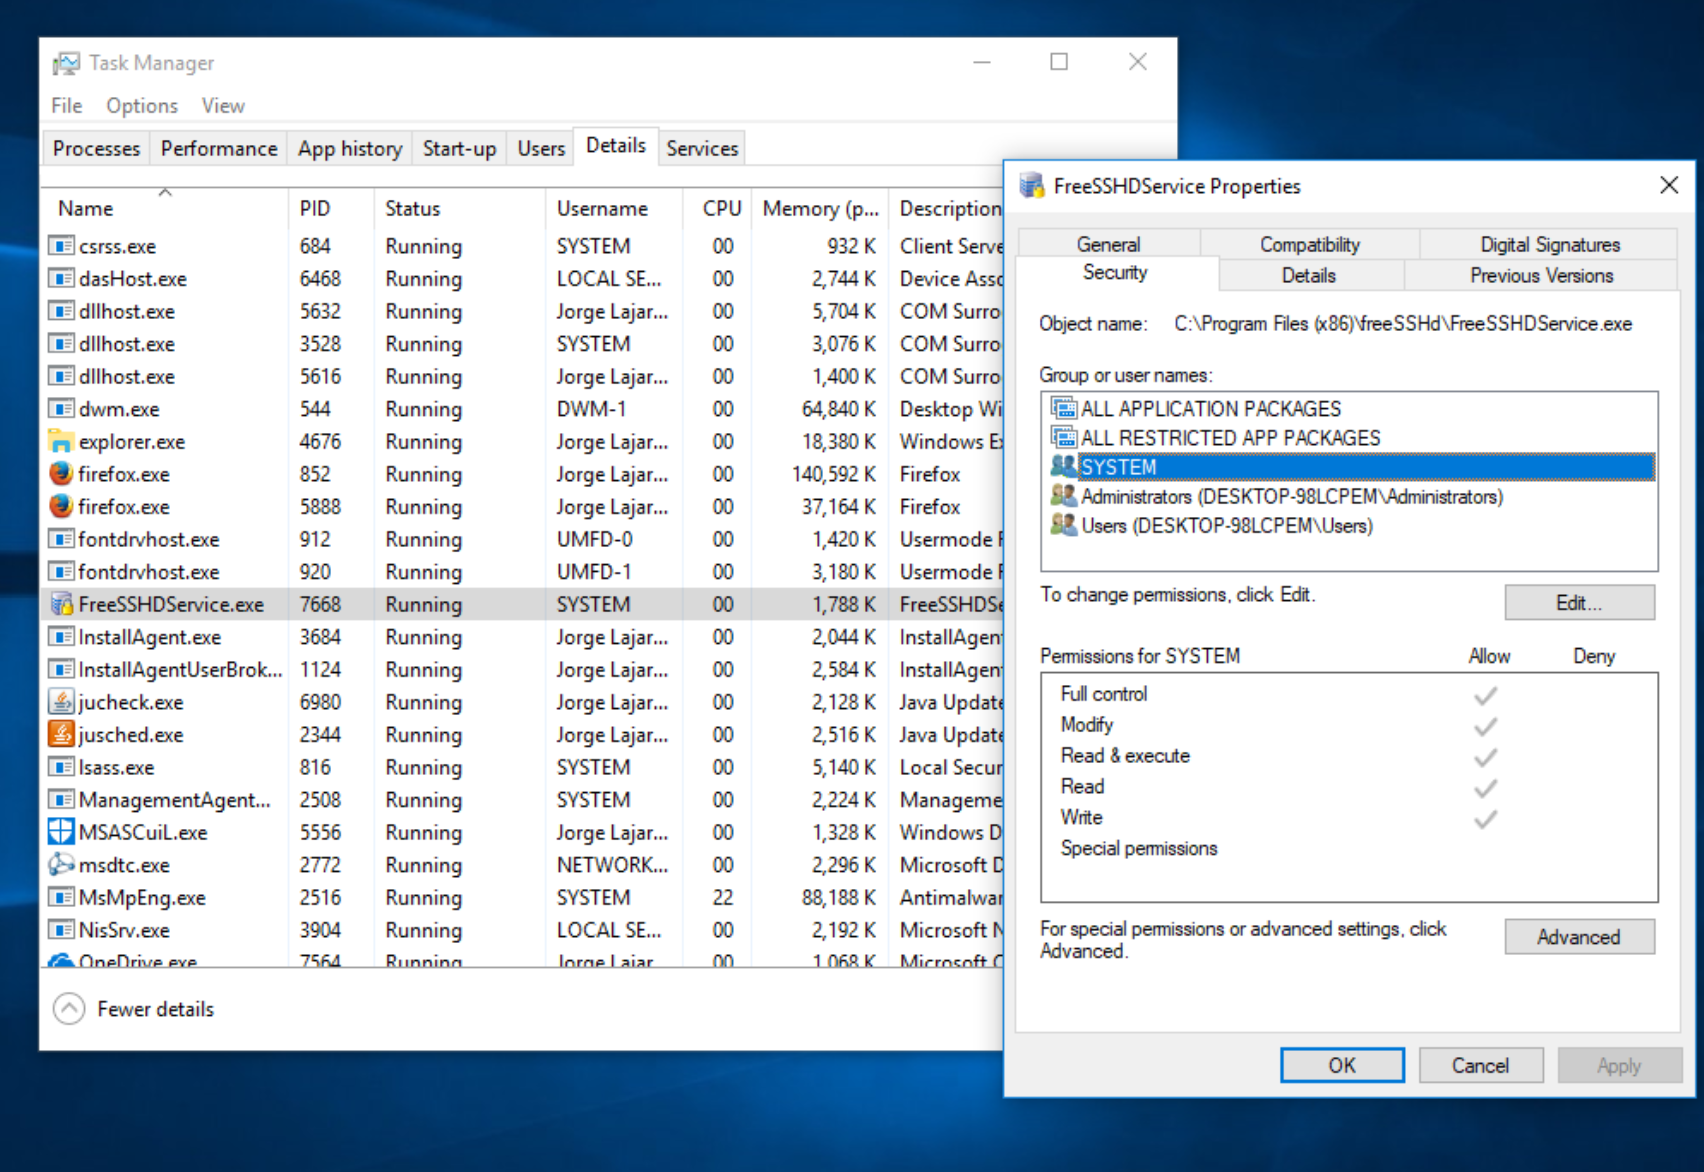This screenshot has width=1704, height=1172.
Task: Open the Compatibility tab
Action: pos(1310,244)
